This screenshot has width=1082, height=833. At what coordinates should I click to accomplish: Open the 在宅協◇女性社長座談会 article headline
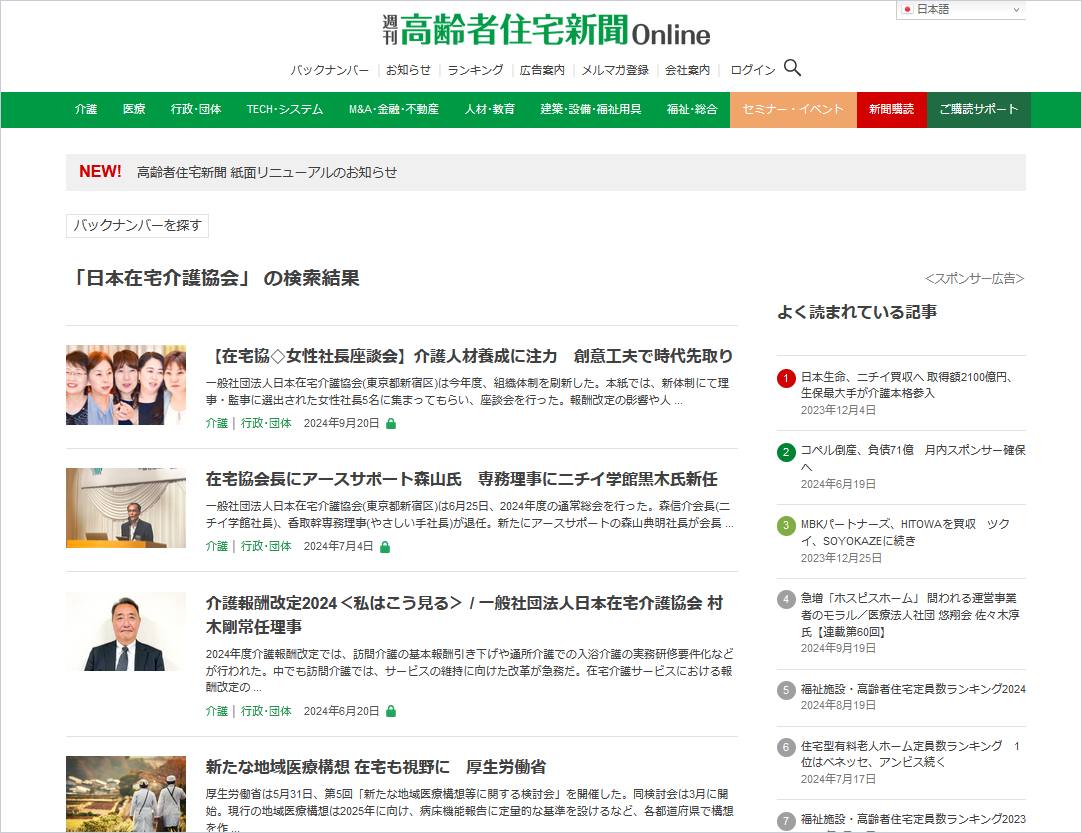point(469,356)
